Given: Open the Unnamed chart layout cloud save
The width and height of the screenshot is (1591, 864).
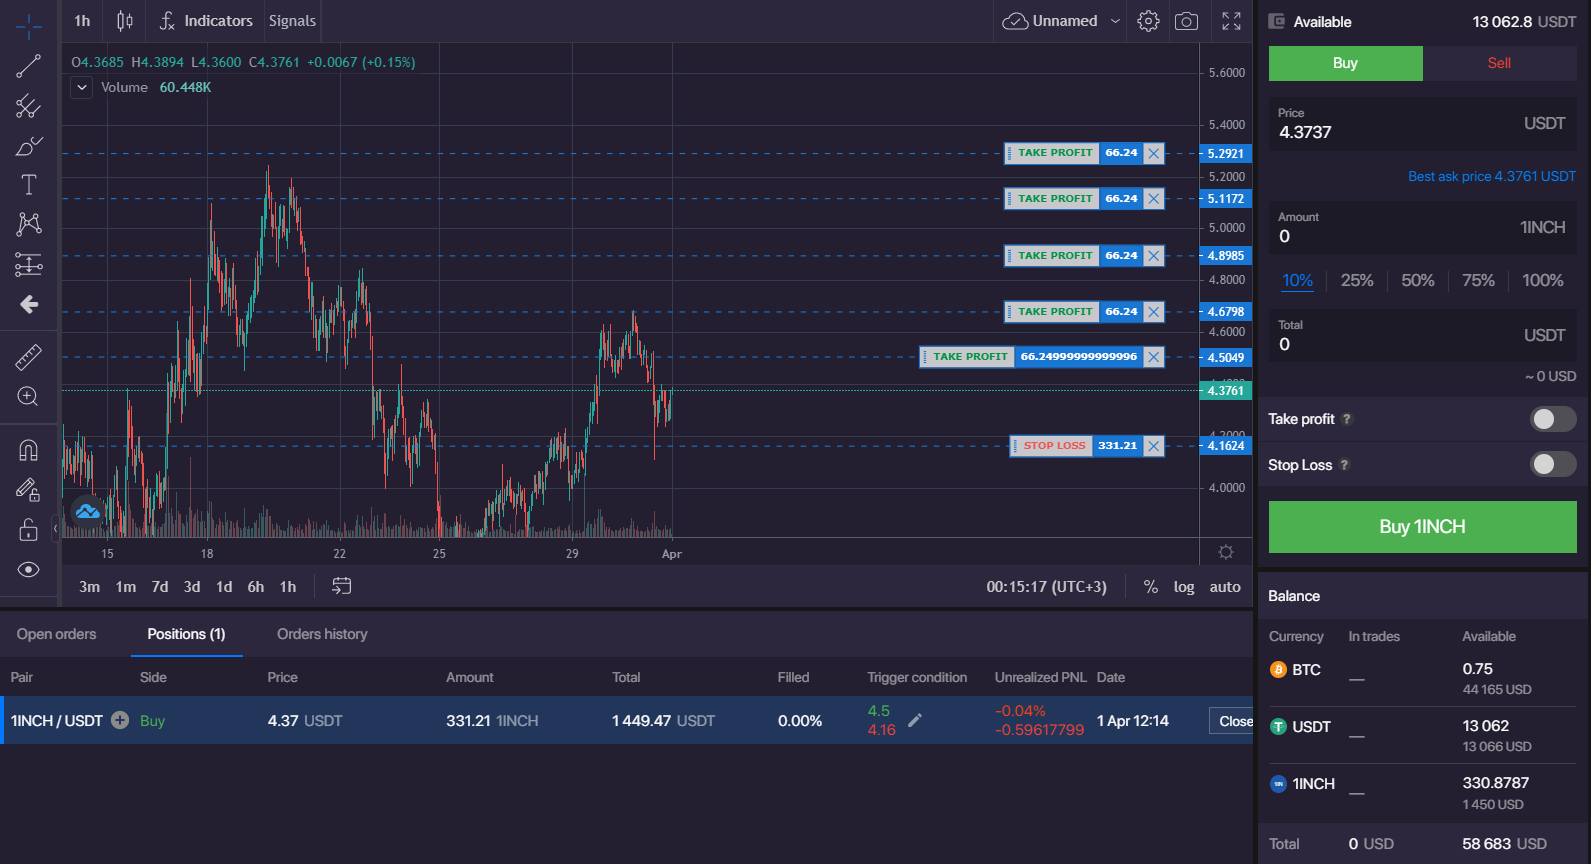Looking at the screenshot, I should tap(1050, 21).
